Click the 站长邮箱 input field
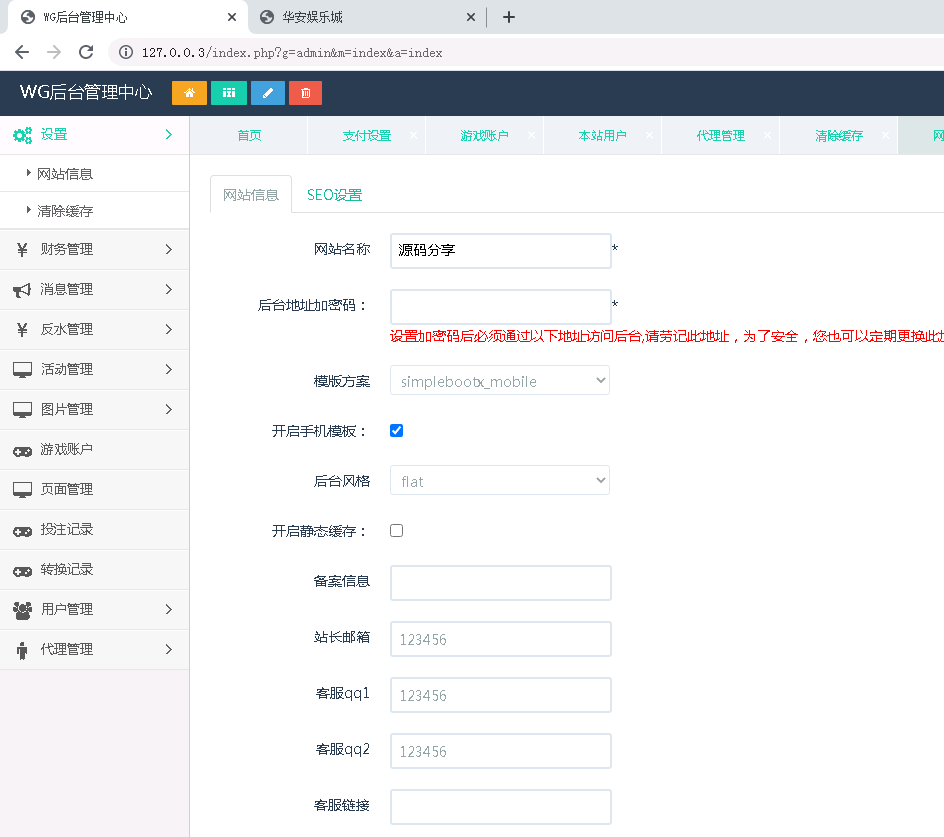The height and width of the screenshot is (837, 944). pos(500,638)
